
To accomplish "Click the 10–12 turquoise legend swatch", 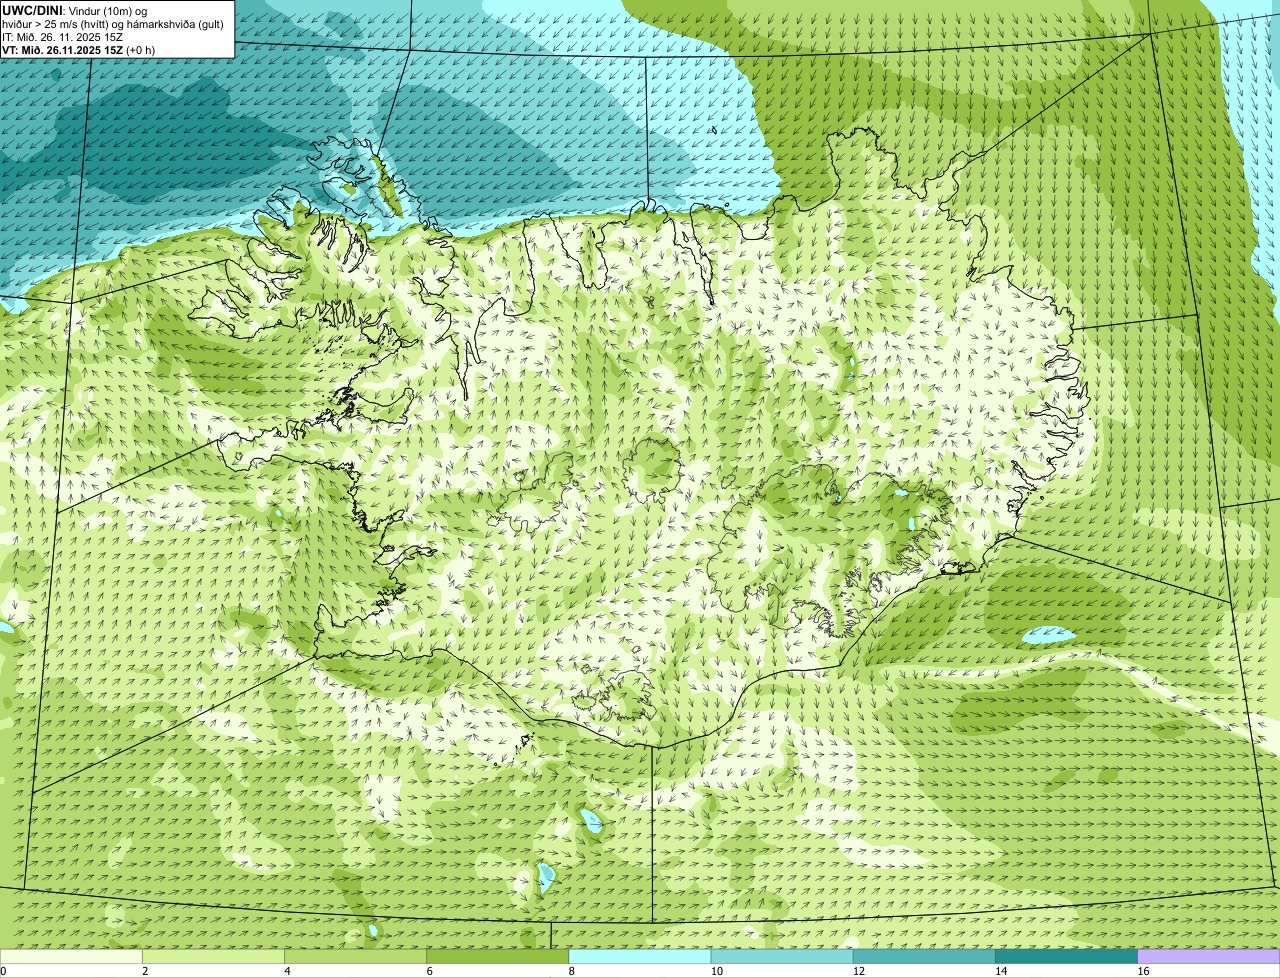I will pyautogui.click(x=782, y=956).
